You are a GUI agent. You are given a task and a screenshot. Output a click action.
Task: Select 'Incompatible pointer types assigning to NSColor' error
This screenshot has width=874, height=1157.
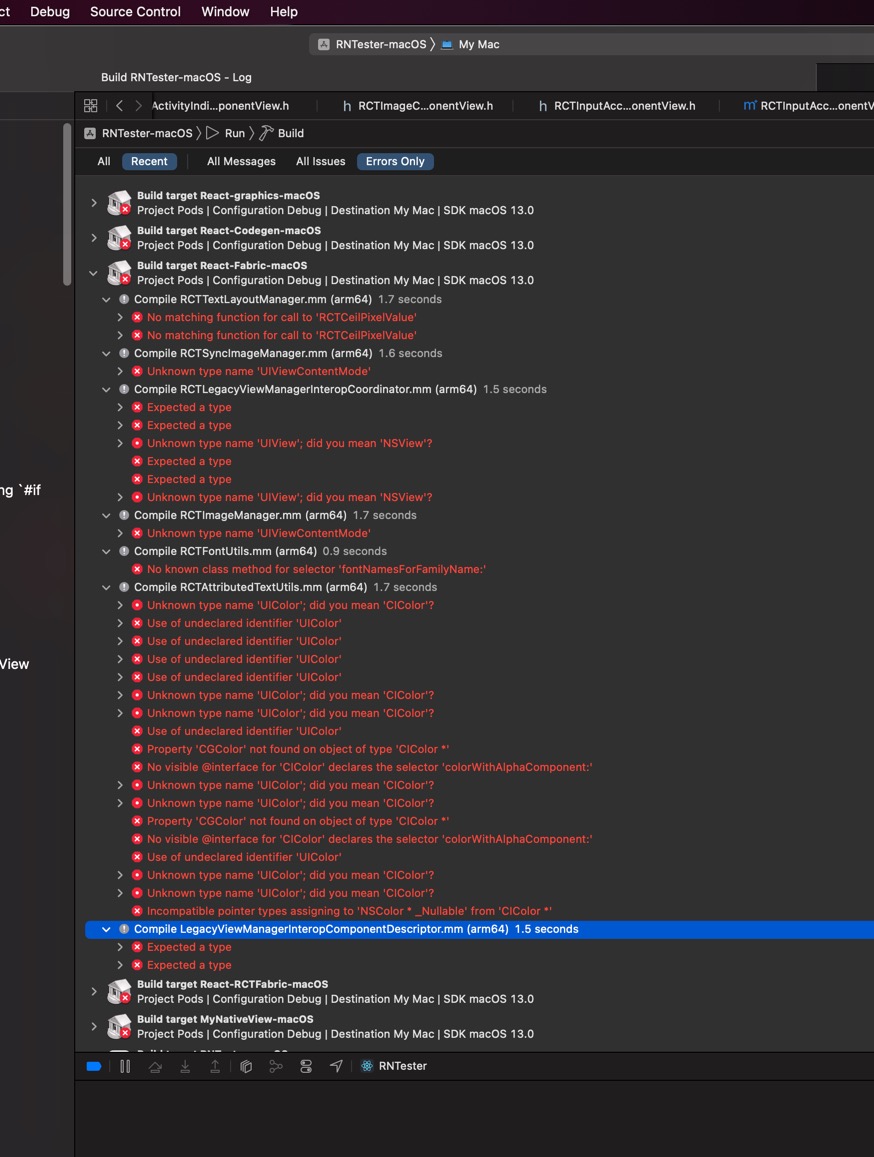[x=349, y=911]
